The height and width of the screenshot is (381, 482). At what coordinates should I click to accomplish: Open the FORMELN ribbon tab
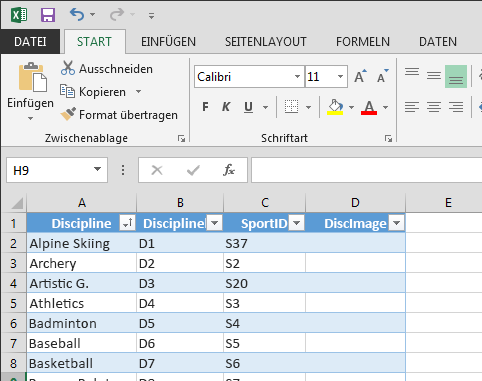[363, 42]
